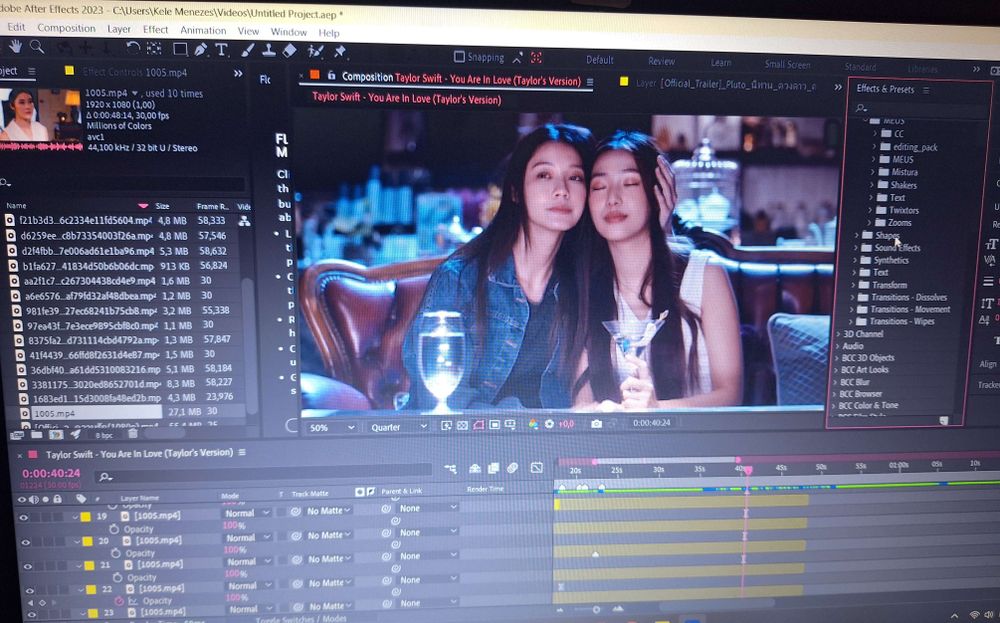1000x623 pixels.
Task: Open the Animation menu
Action: (203, 31)
